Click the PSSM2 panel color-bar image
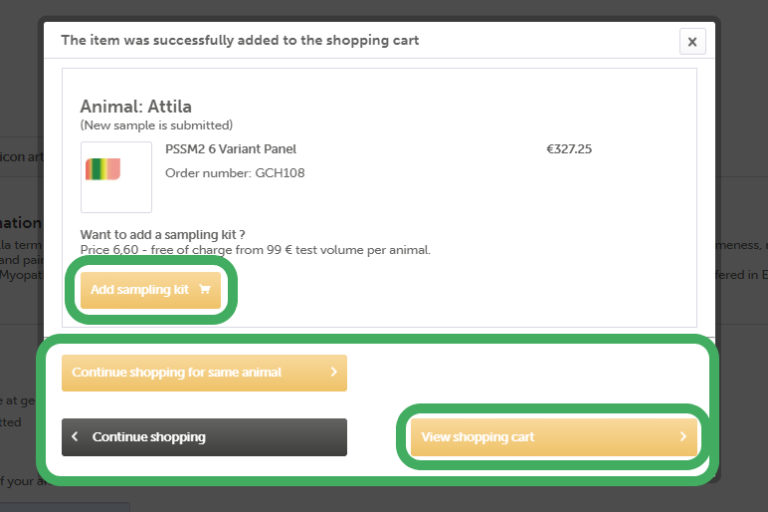The image size is (768, 512). 103,170
